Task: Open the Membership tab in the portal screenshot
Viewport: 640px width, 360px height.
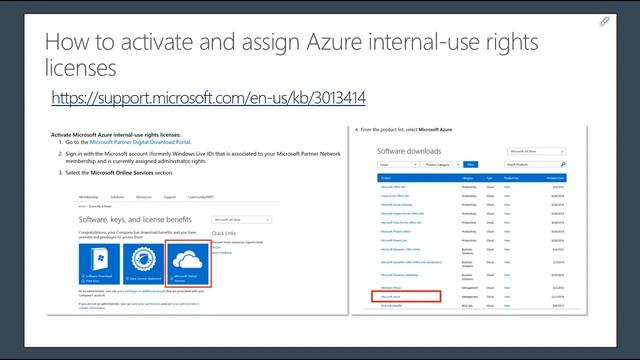Action: pyautogui.click(x=88, y=197)
